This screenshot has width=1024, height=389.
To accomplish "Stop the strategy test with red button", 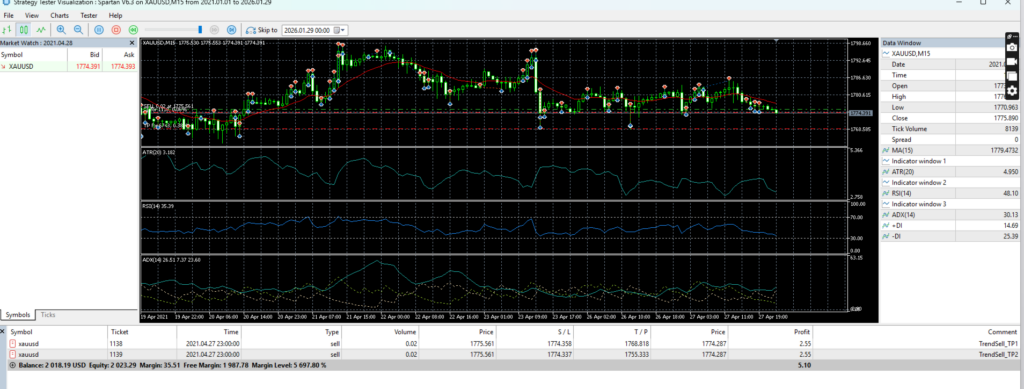I will coord(116,29).
